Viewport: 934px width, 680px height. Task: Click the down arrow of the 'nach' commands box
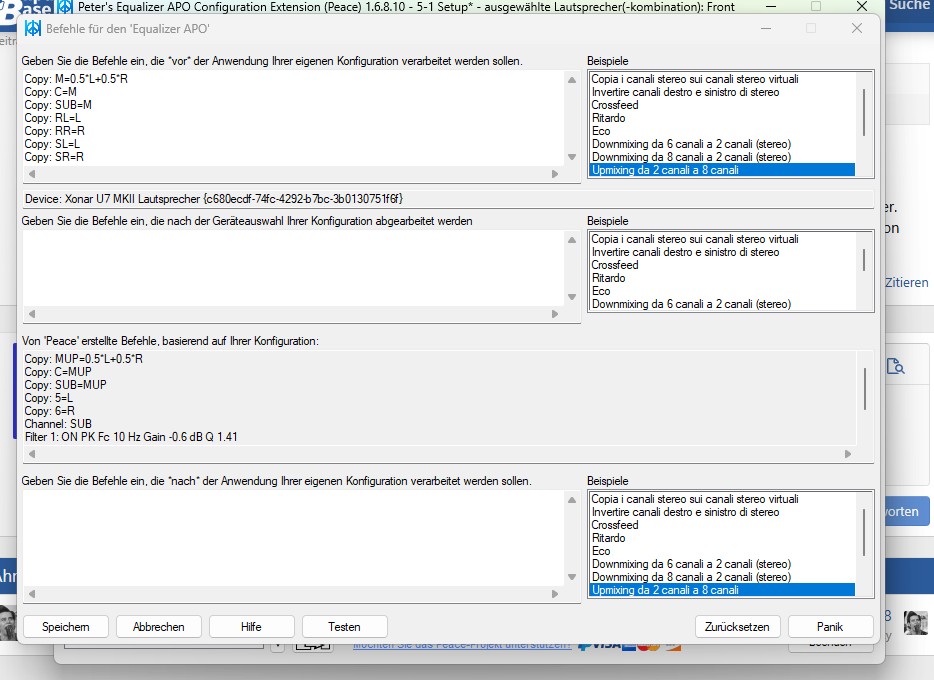[572, 576]
